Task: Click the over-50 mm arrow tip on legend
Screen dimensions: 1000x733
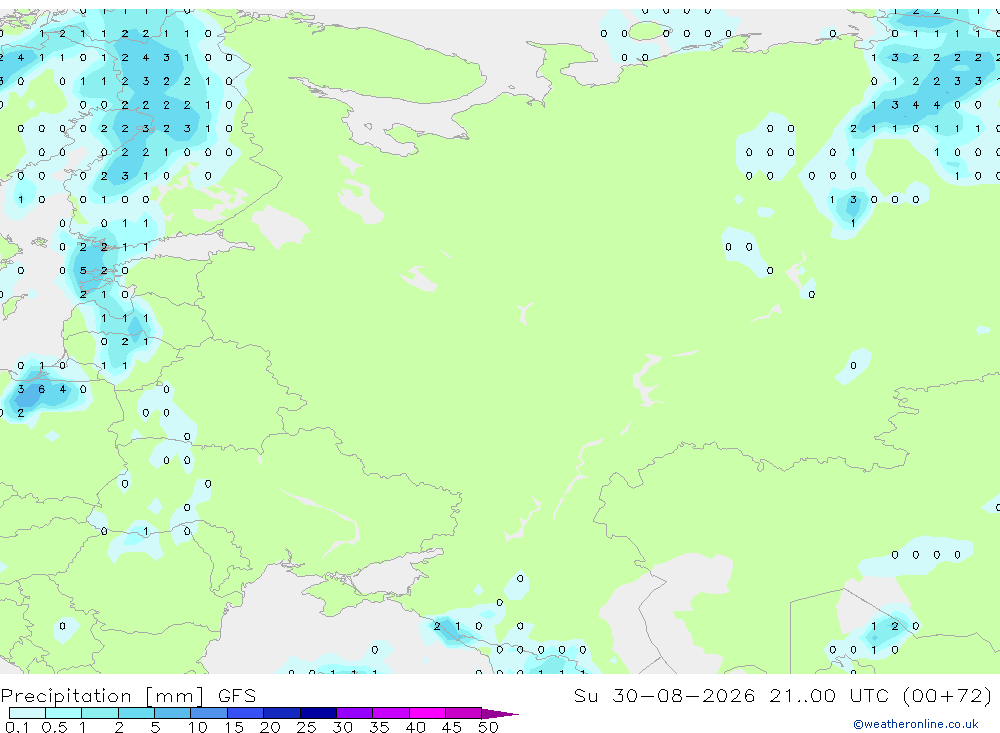Action: [500, 714]
